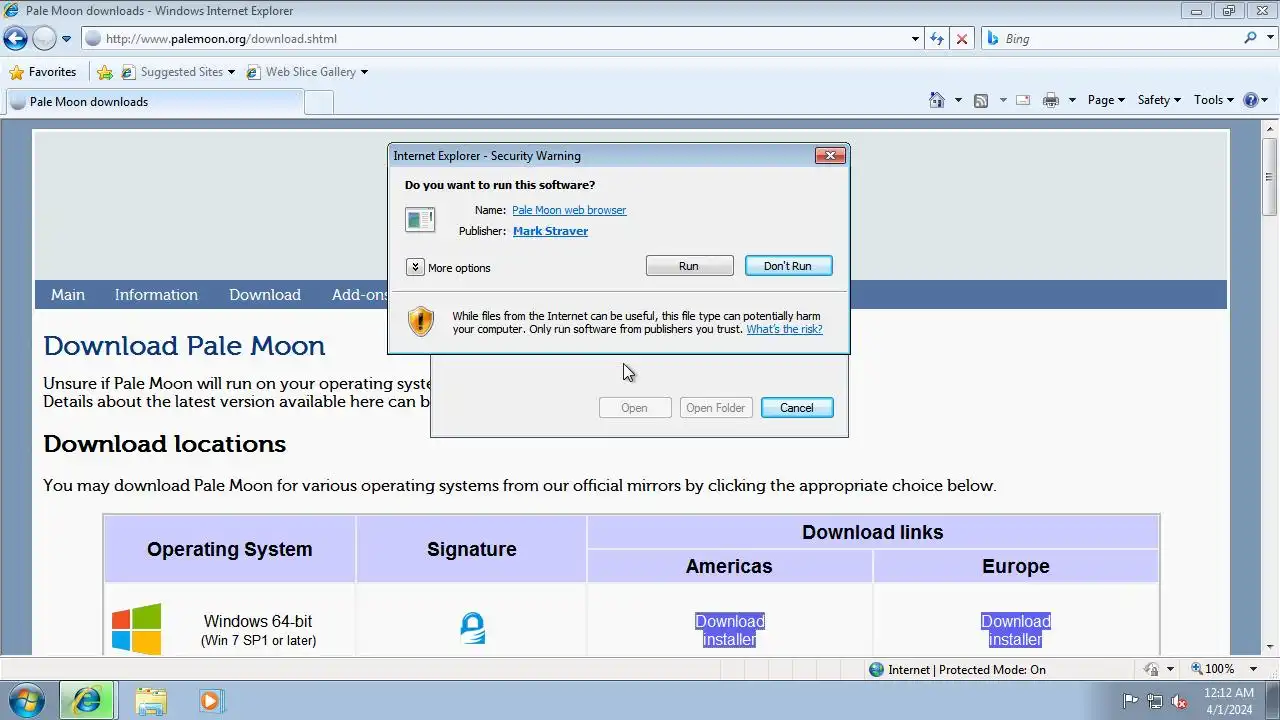Expand the address bar history dropdown
1280x720 pixels.
coord(915,39)
